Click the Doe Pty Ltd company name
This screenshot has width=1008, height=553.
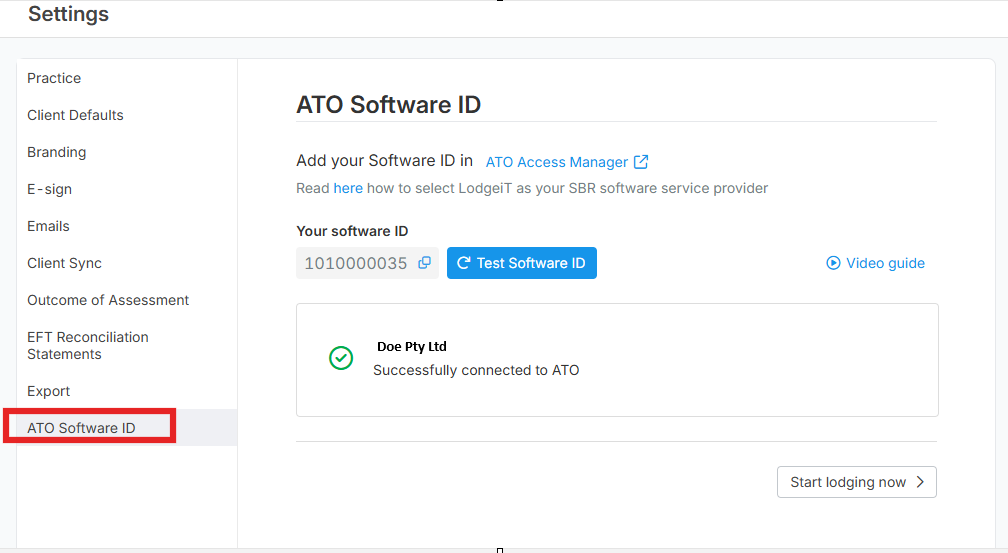click(x=411, y=347)
